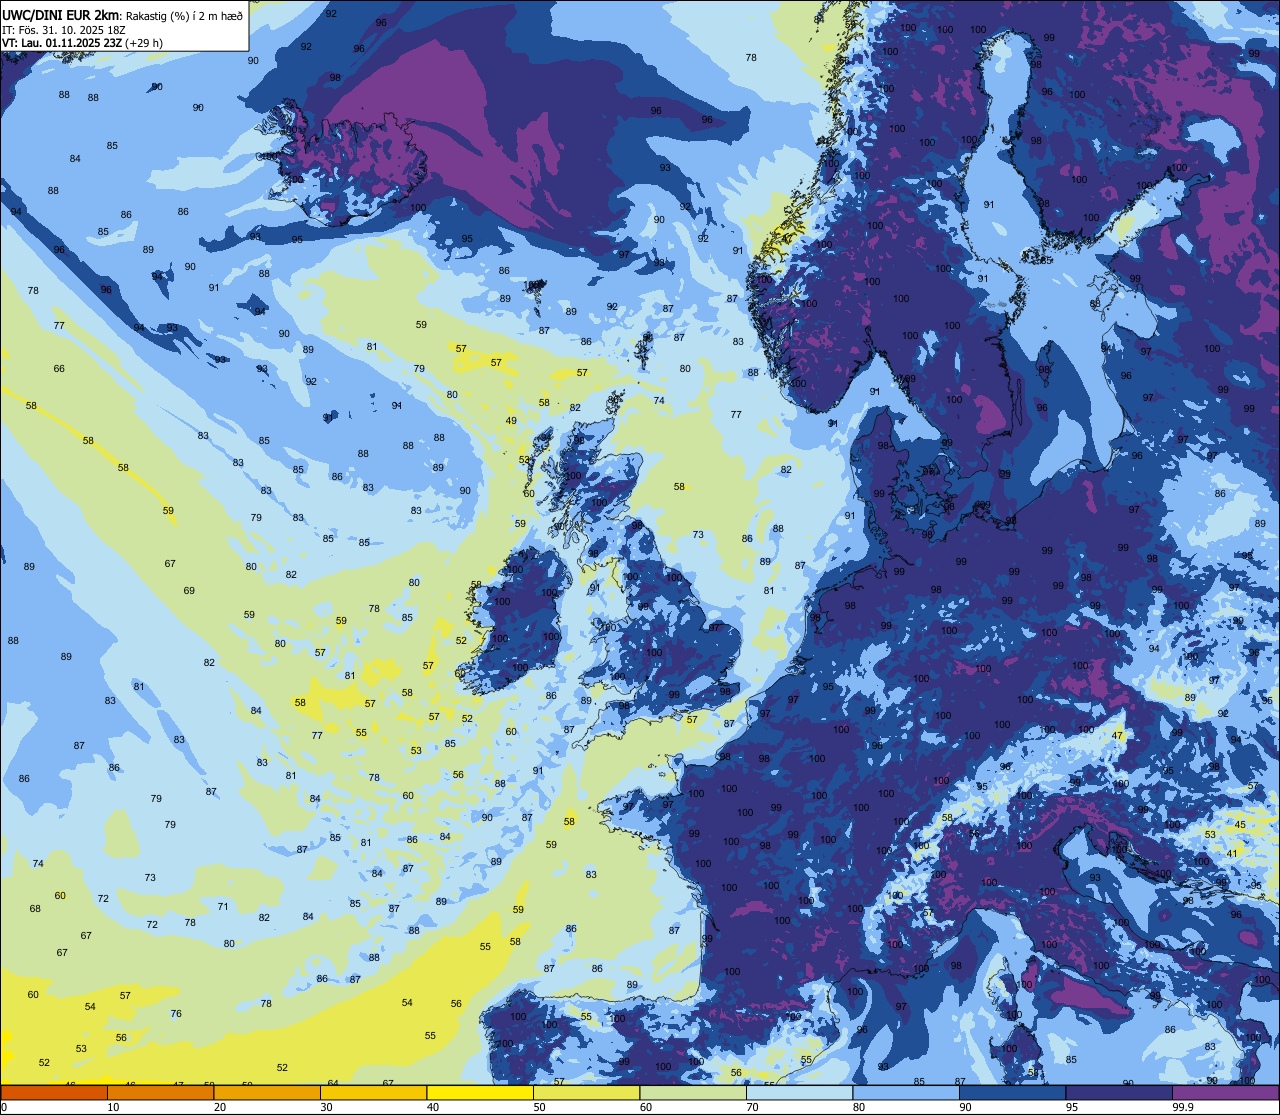Click the legend scale label 95

tap(1072, 1107)
